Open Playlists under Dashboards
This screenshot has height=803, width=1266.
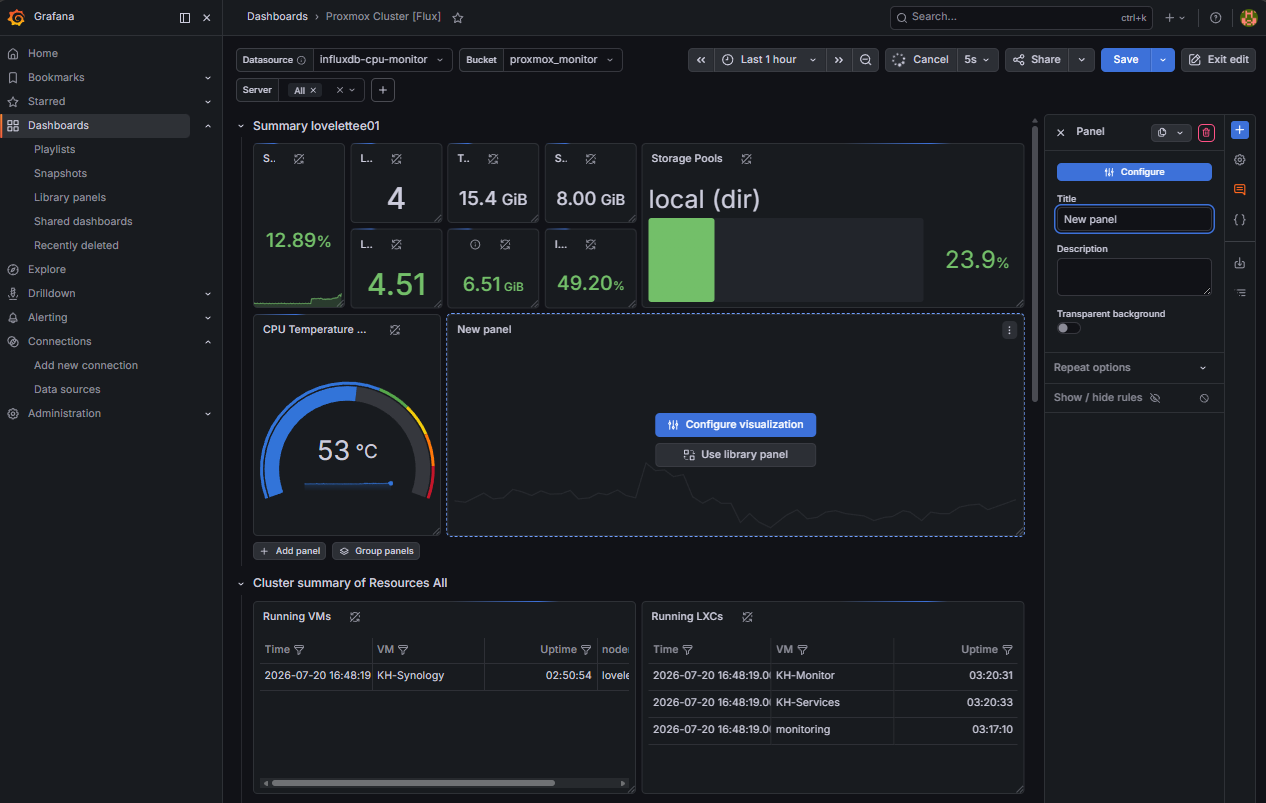(55, 150)
